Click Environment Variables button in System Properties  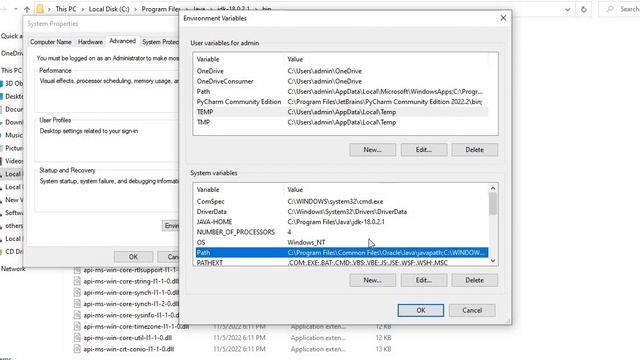coord(171,226)
